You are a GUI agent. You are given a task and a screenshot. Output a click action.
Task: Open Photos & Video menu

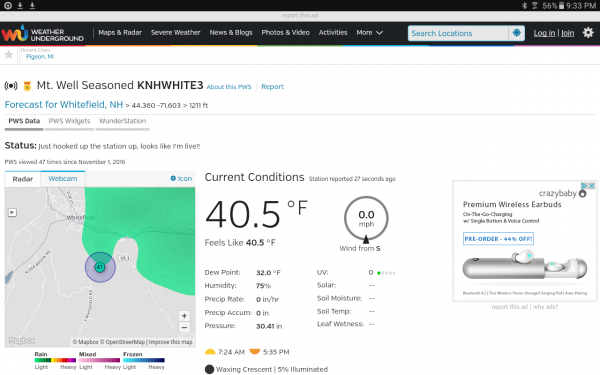point(285,33)
